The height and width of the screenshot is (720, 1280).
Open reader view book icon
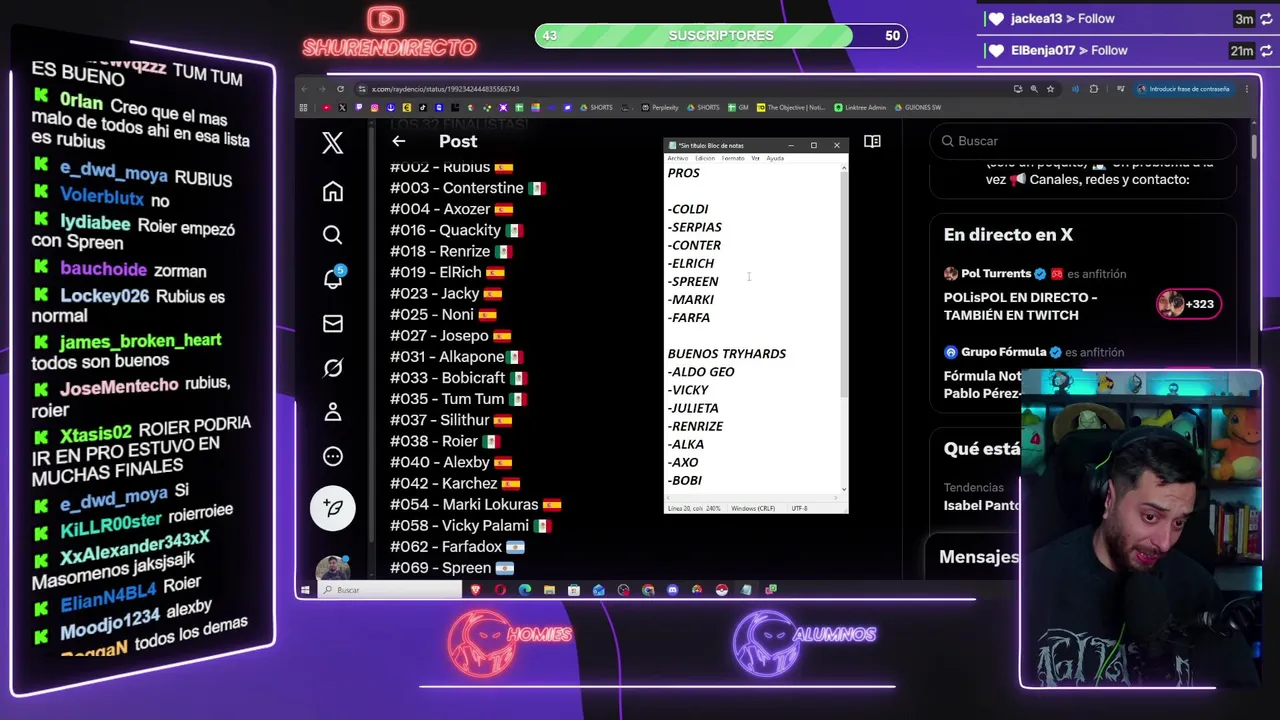[872, 142]
